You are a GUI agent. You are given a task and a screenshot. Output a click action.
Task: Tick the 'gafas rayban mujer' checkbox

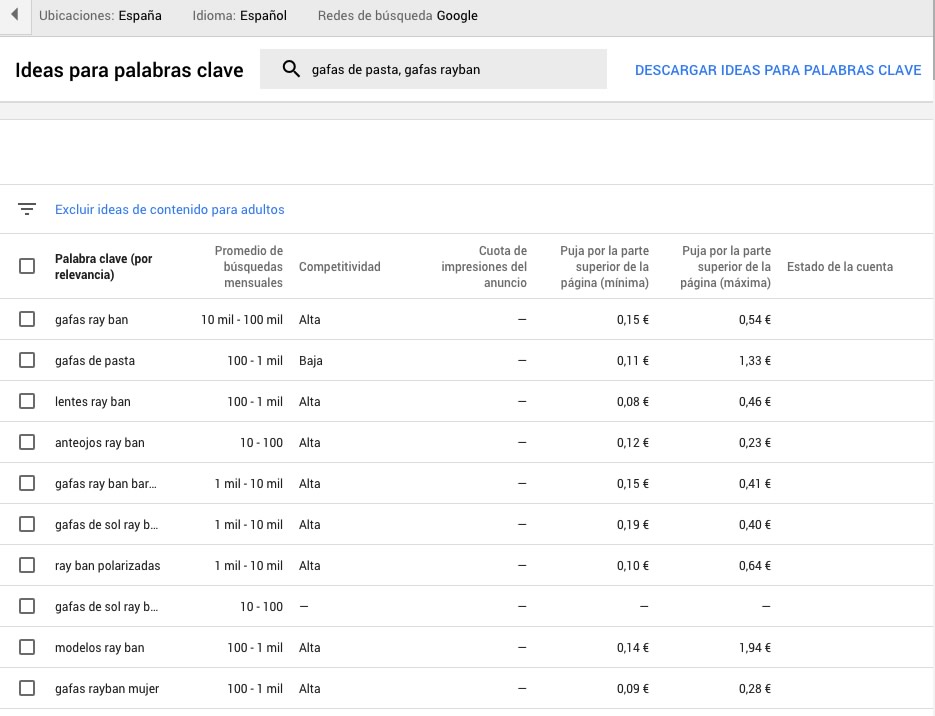(x=27, y=688)
